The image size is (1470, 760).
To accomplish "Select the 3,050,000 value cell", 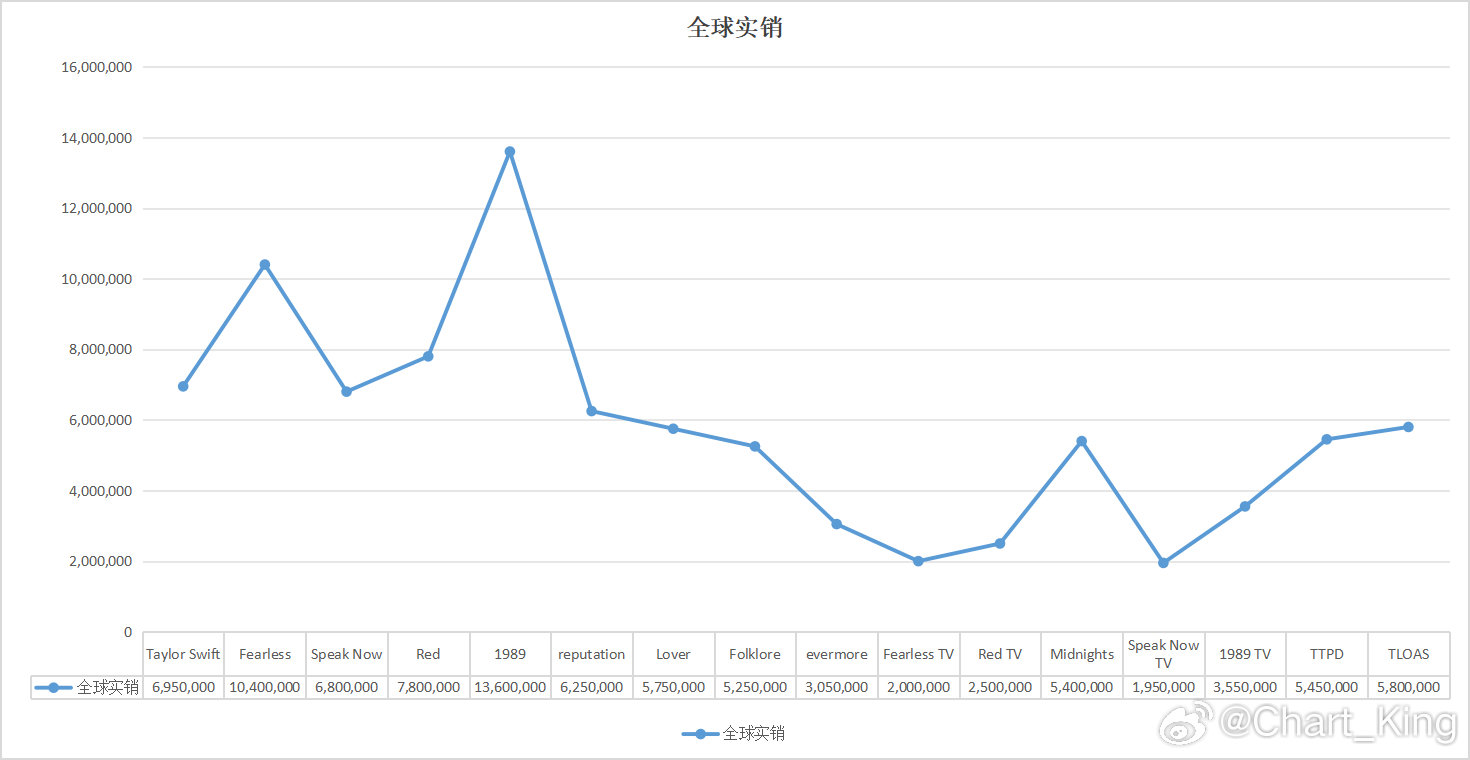I will (837, 687).
